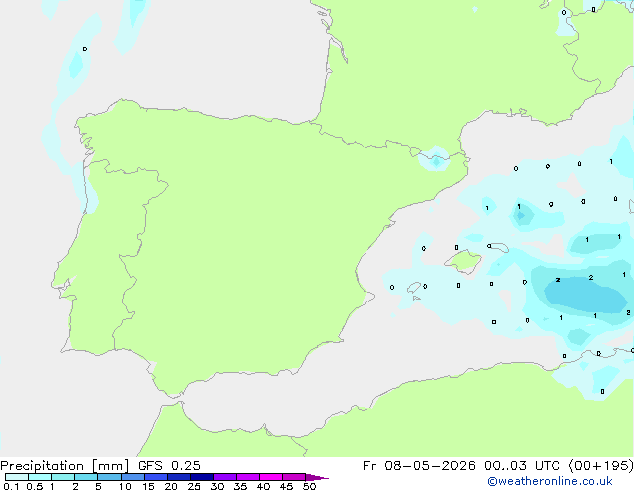
Task: Pick the 15–20 mm royal blue swatch
Action: point(155,477)
